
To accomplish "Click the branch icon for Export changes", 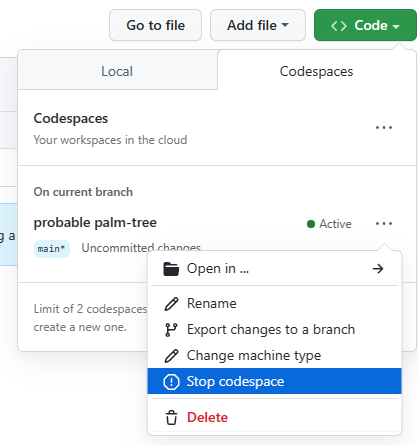I will pyautogui.click(x=171, y=330).
